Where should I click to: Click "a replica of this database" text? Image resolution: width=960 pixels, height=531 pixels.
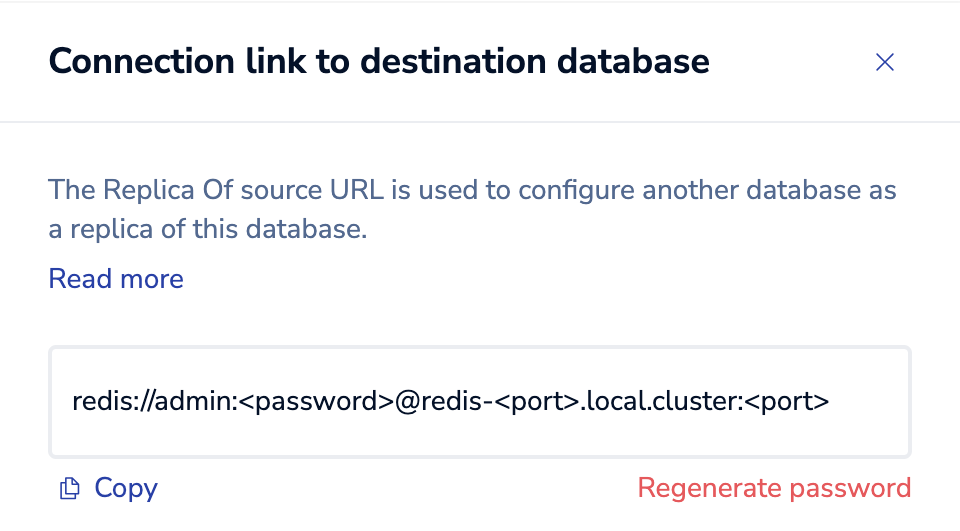[208, 230]
